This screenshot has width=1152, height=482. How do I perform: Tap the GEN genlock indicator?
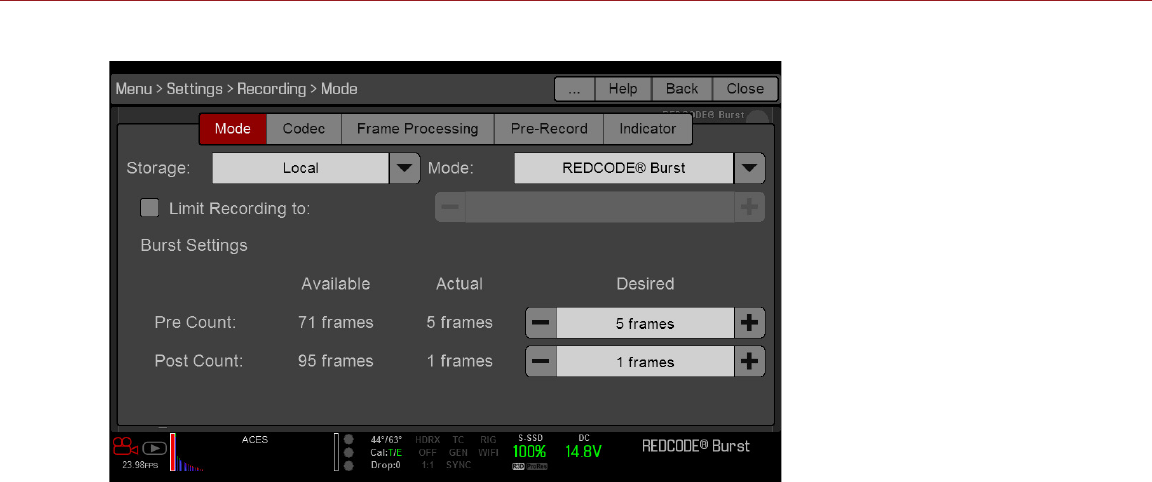pos(458,453)
